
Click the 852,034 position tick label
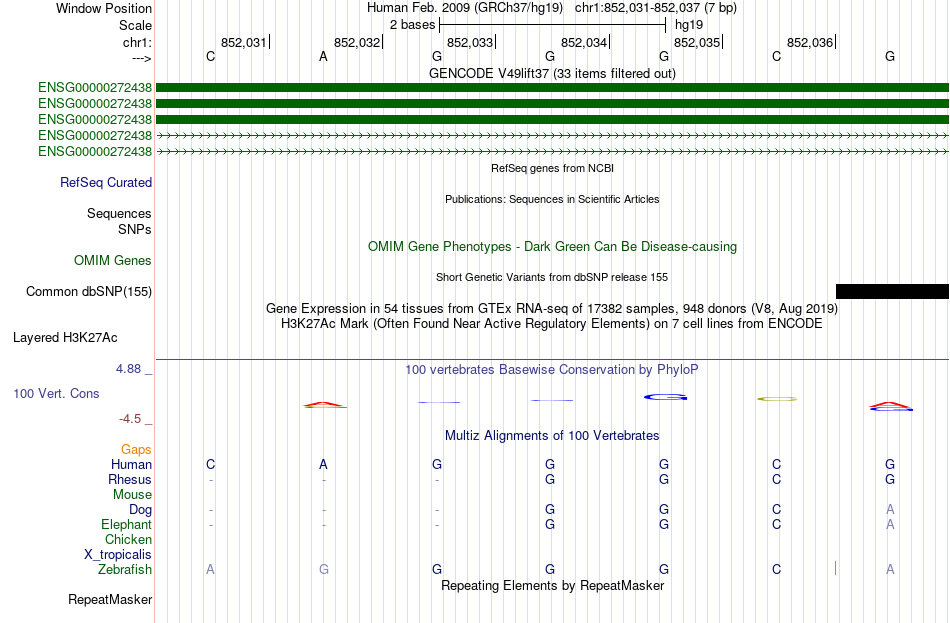[583, 42]
